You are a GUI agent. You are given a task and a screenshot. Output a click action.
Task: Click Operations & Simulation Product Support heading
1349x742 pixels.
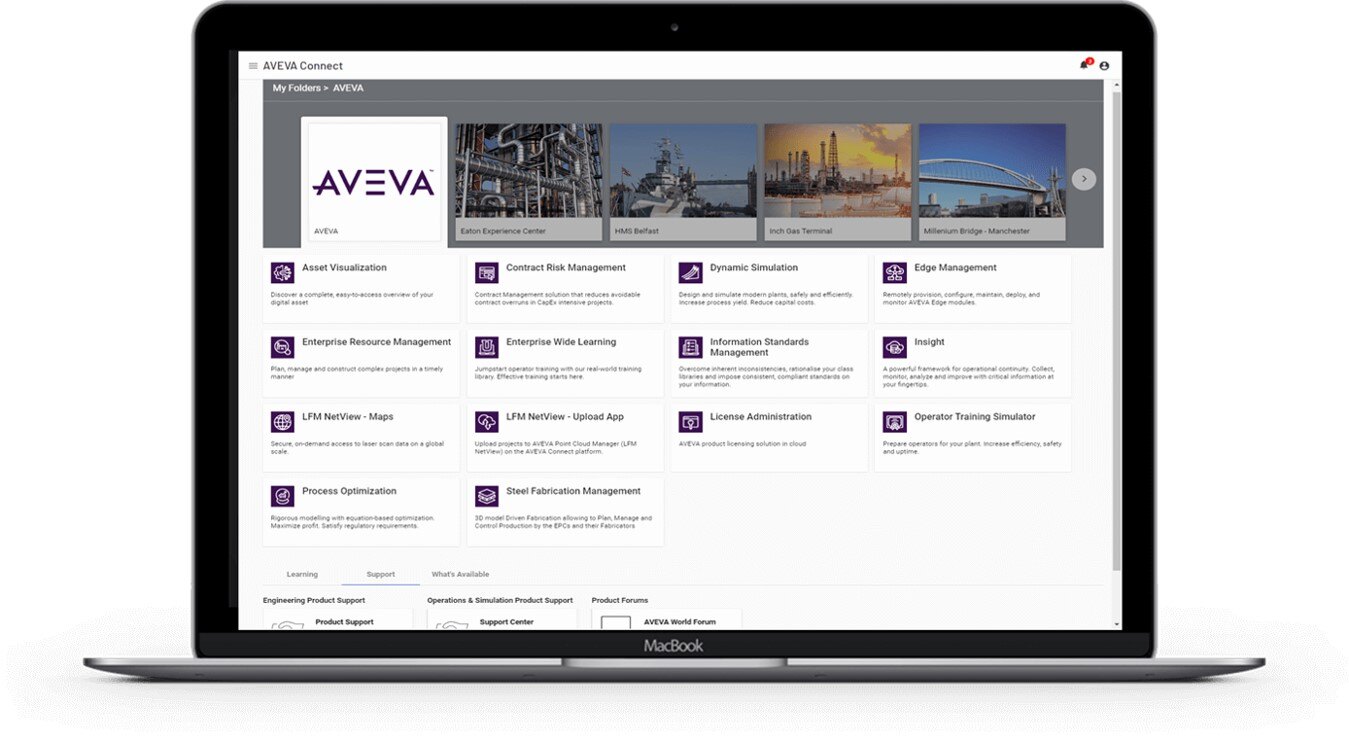point(500,600)
